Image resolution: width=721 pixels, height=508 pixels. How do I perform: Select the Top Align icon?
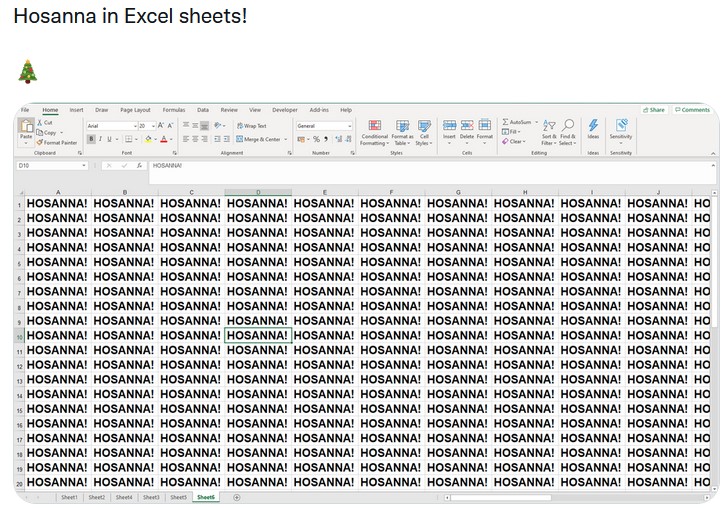(186, 126)
